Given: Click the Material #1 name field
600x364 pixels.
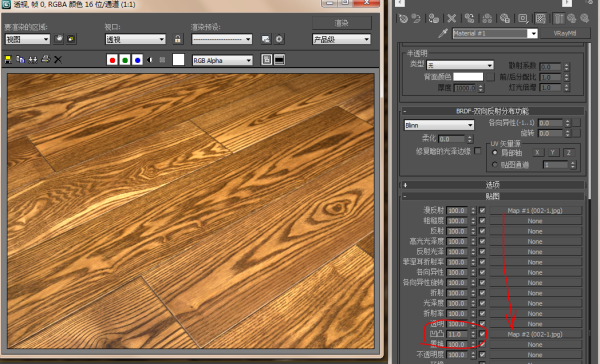Looking at the screenshot, I should 490,33.
